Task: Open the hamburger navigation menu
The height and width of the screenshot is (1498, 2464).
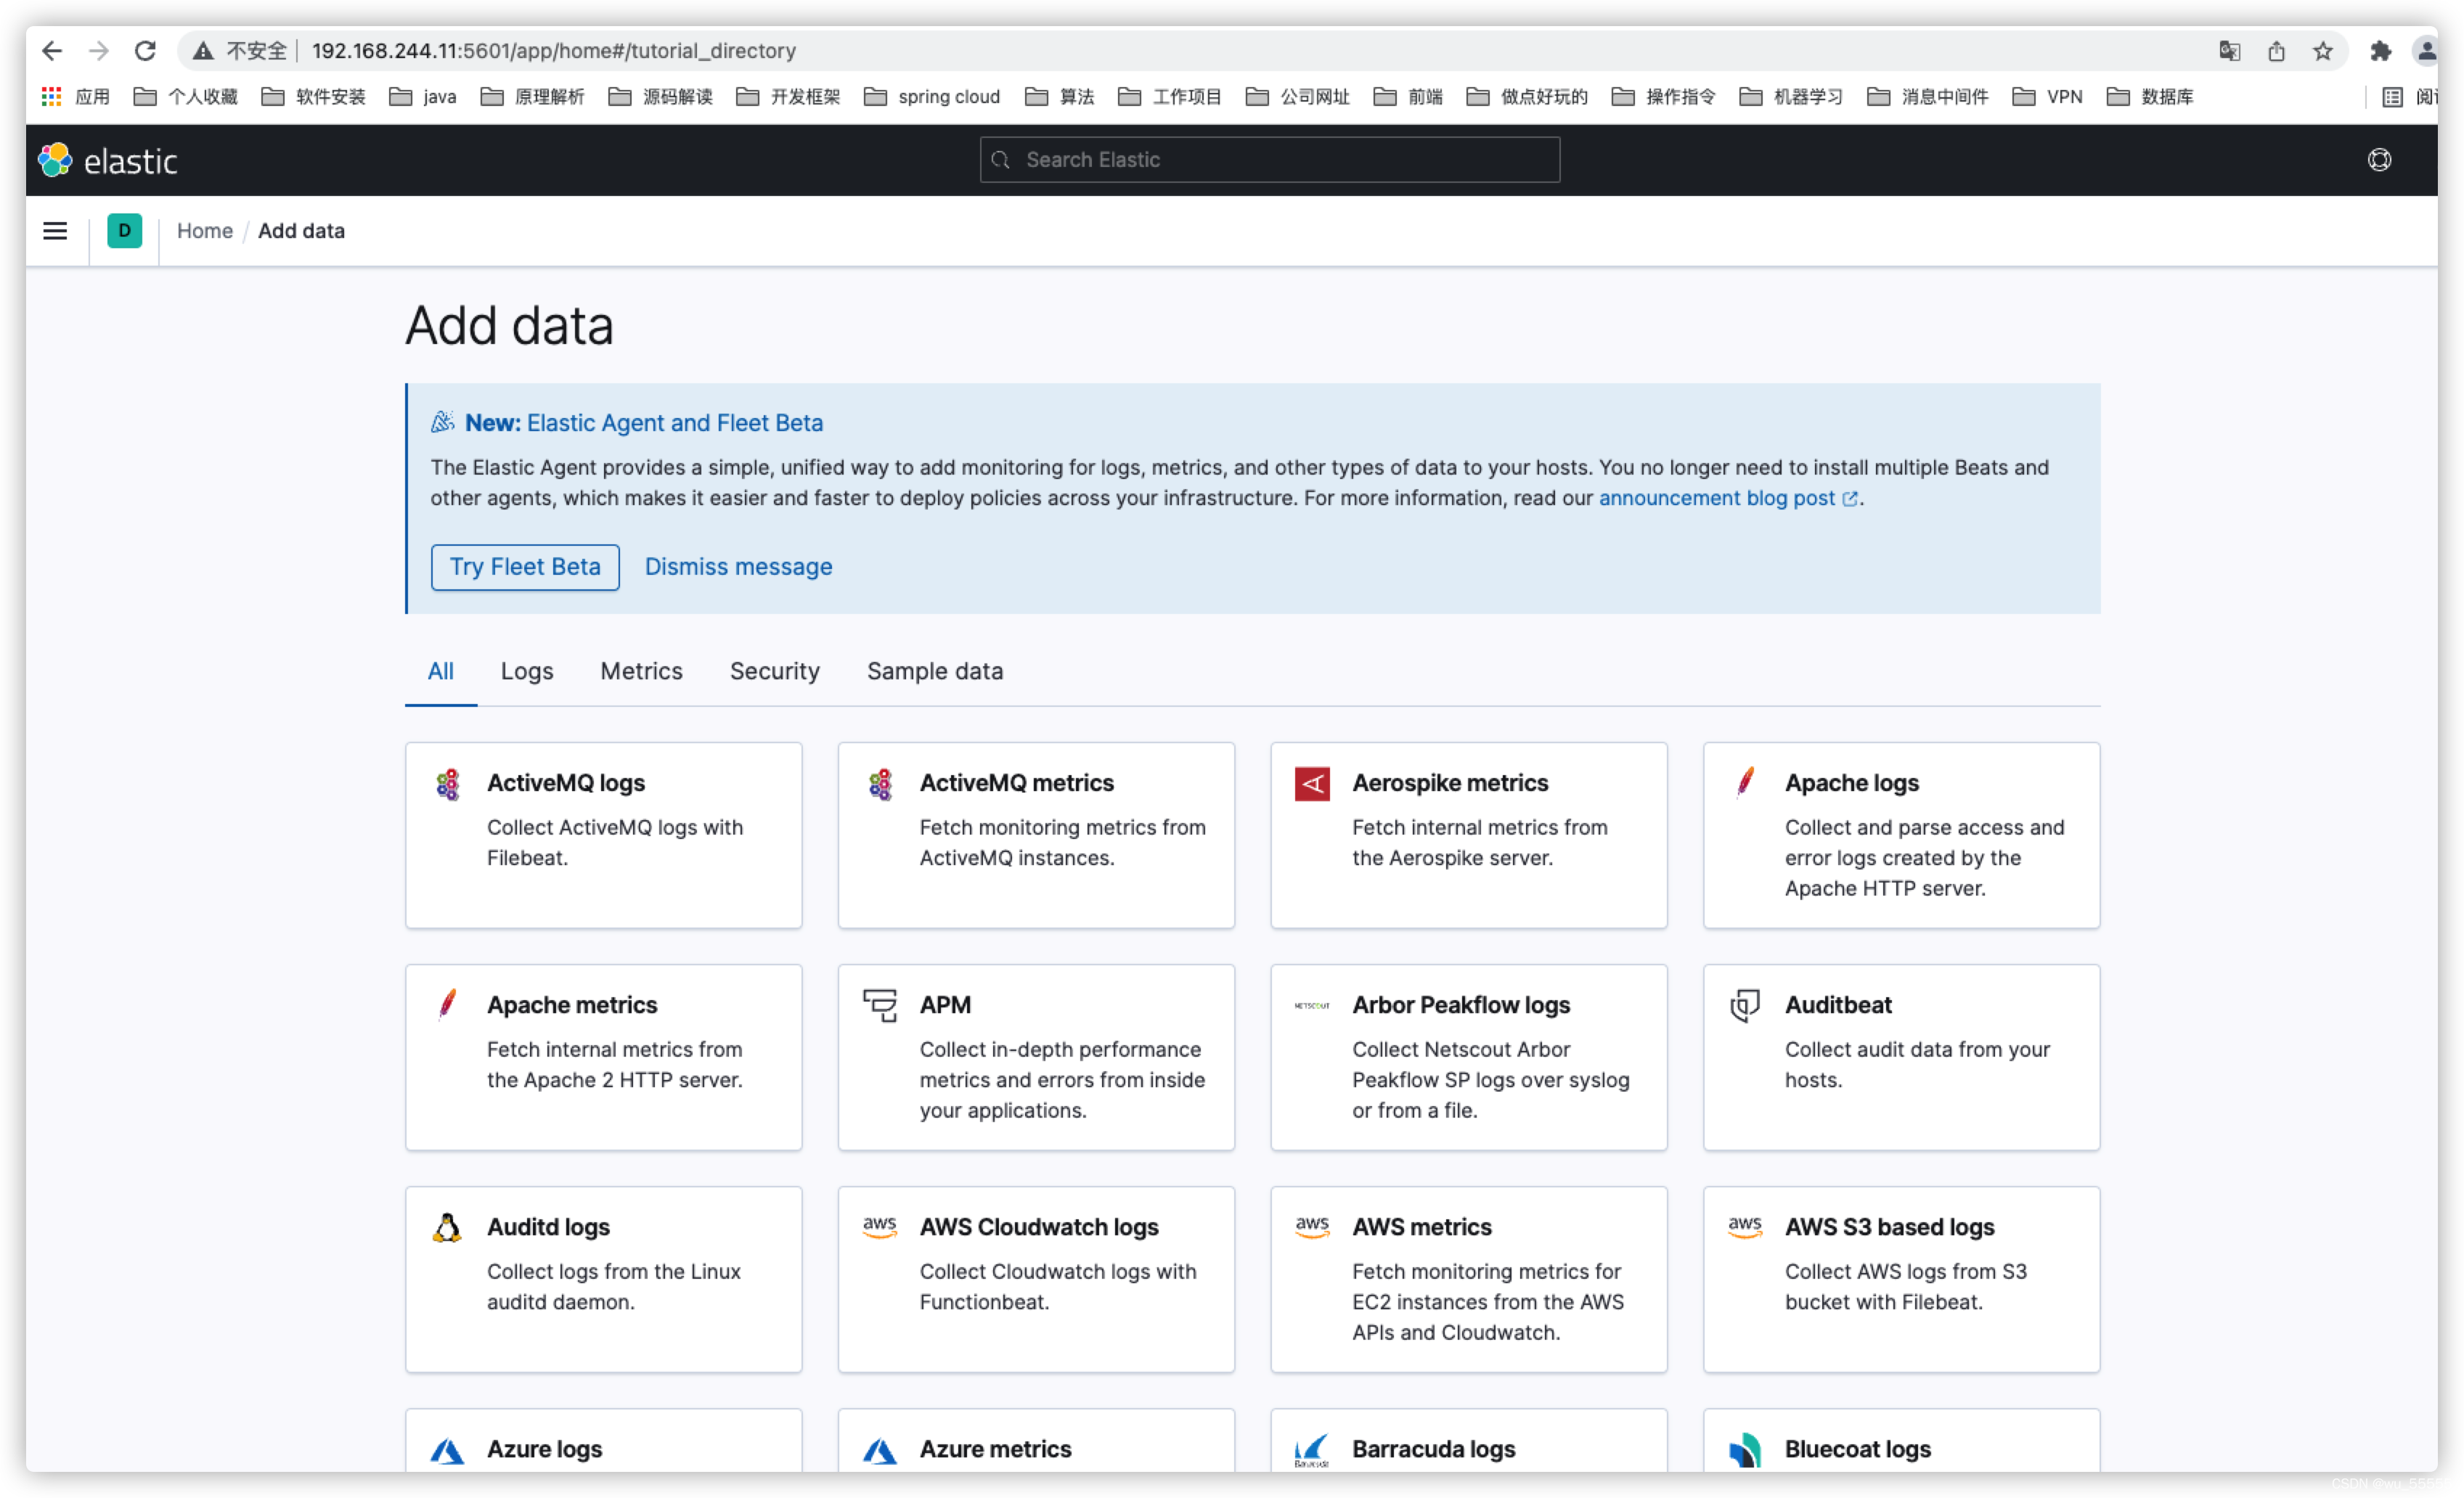Action: coord(55,231)
